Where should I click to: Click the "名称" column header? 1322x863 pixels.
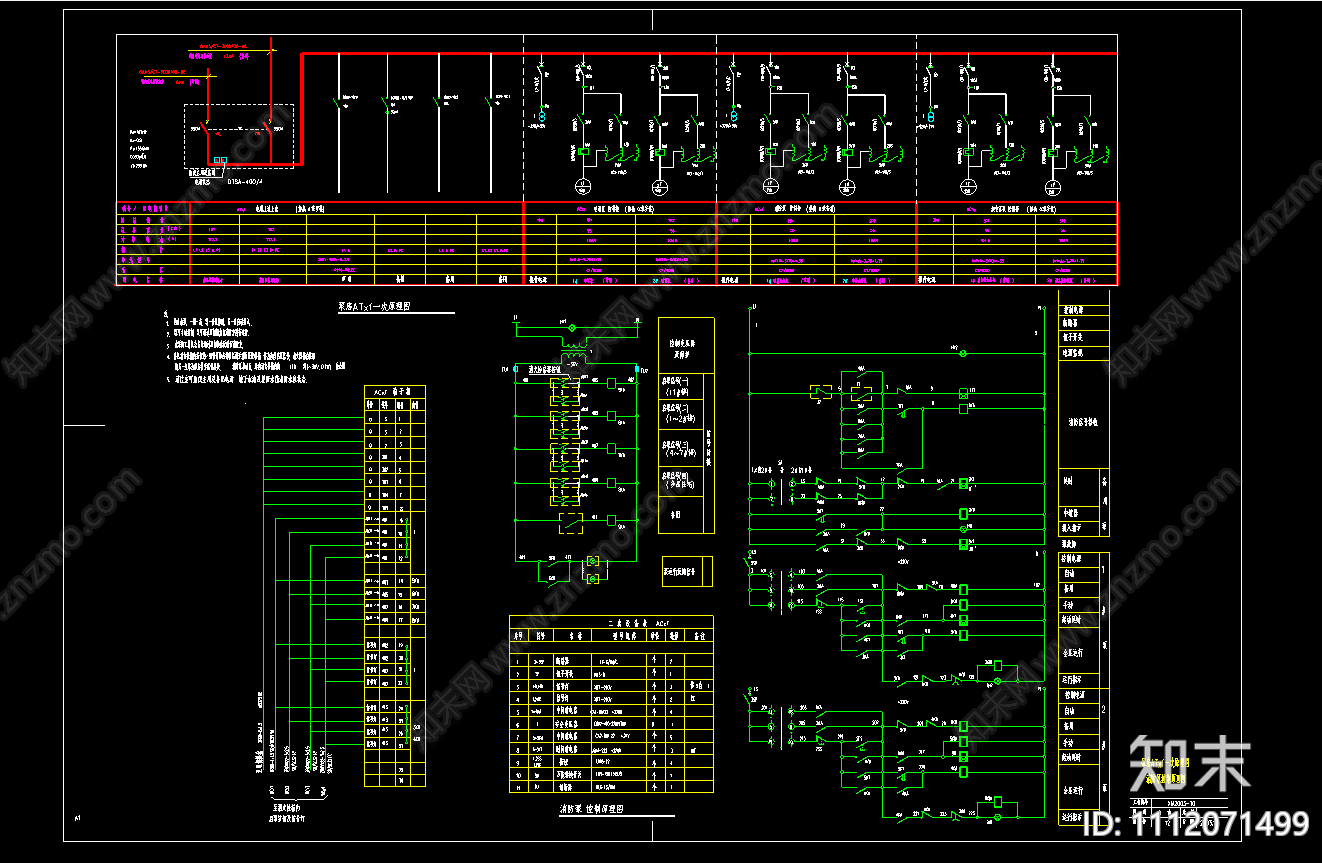click(x=576, y=634)
